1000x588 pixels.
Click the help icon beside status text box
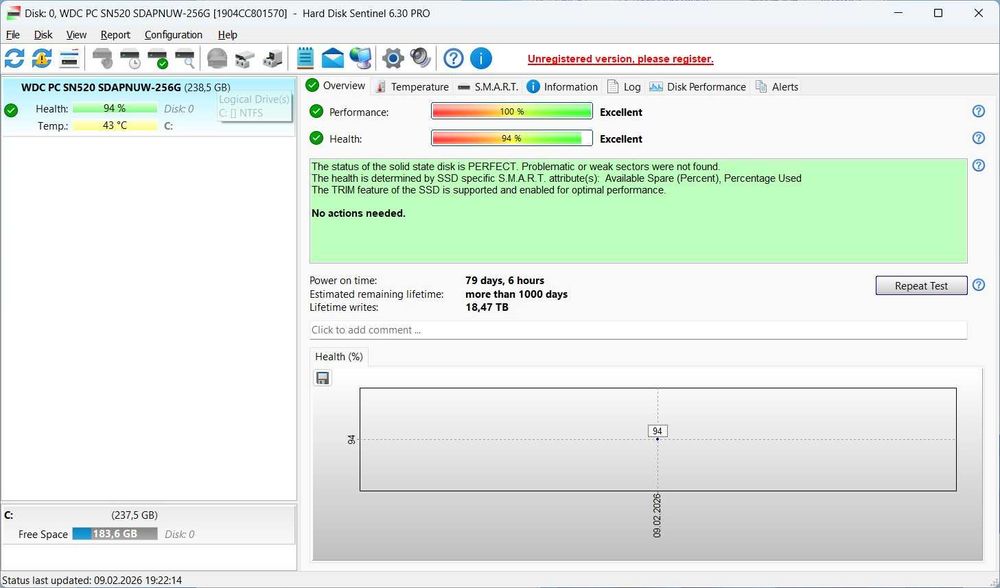tap(978, 165)
